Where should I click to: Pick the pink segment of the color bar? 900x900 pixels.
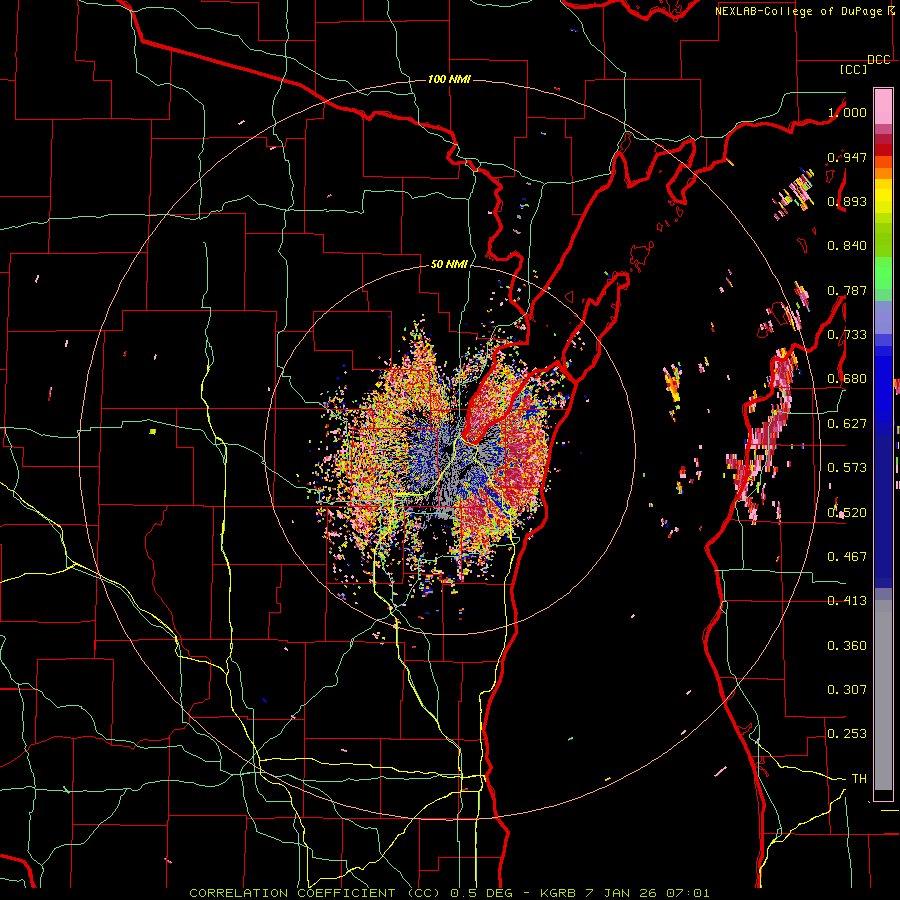tap(883, 107)
